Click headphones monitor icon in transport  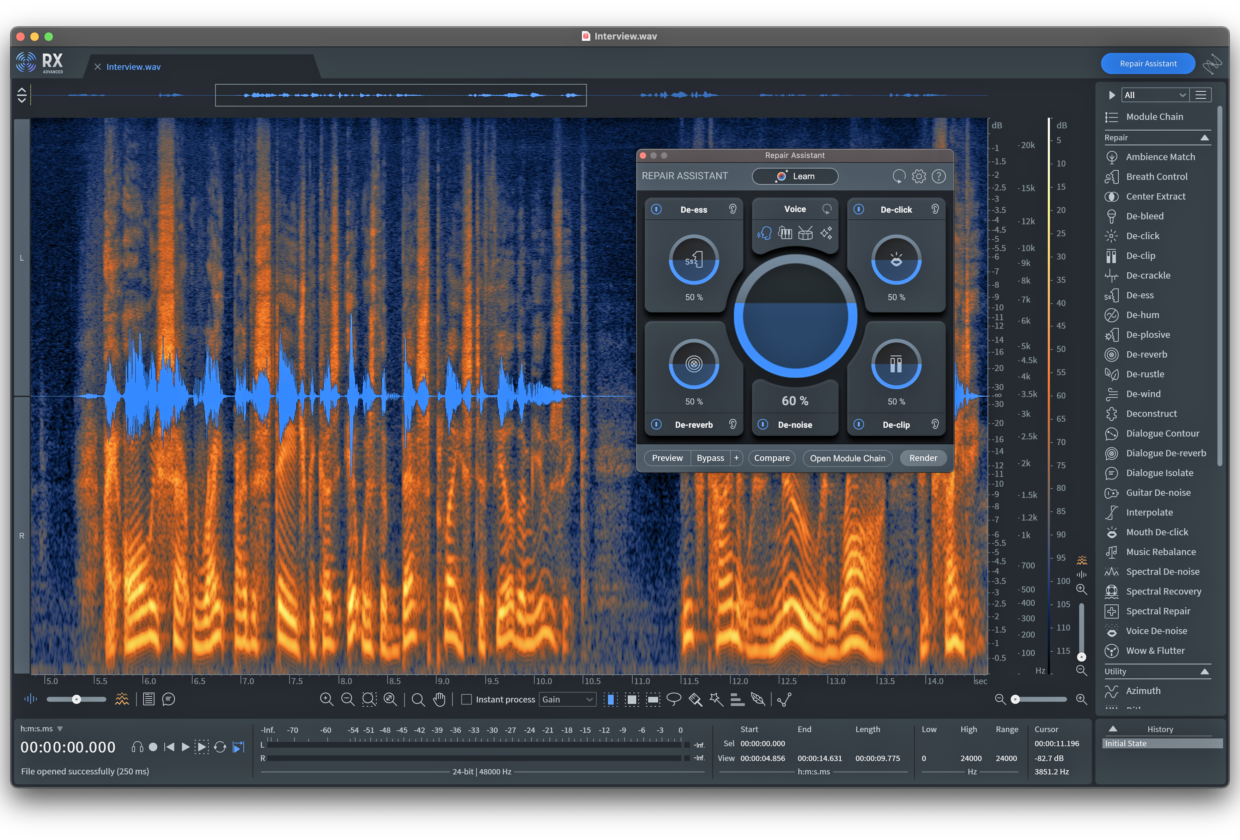coord(138,747)
